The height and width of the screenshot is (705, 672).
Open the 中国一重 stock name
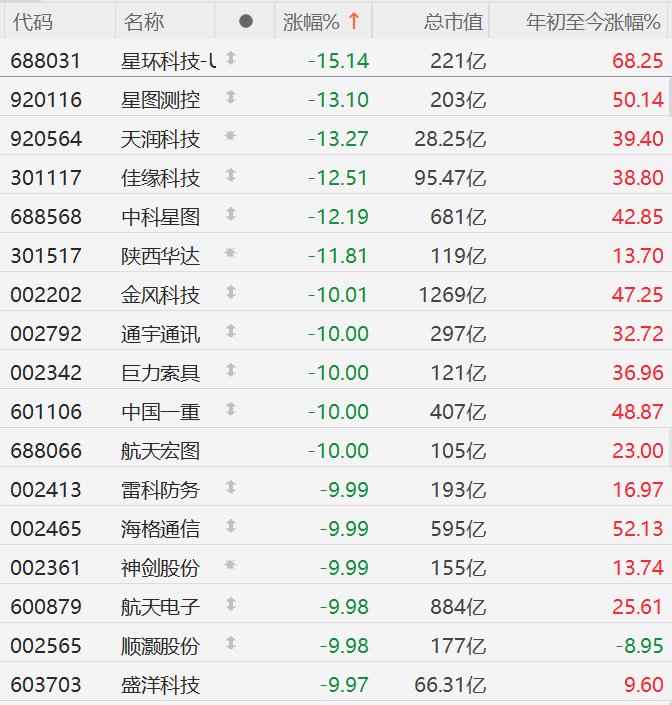tap(160, 412)
